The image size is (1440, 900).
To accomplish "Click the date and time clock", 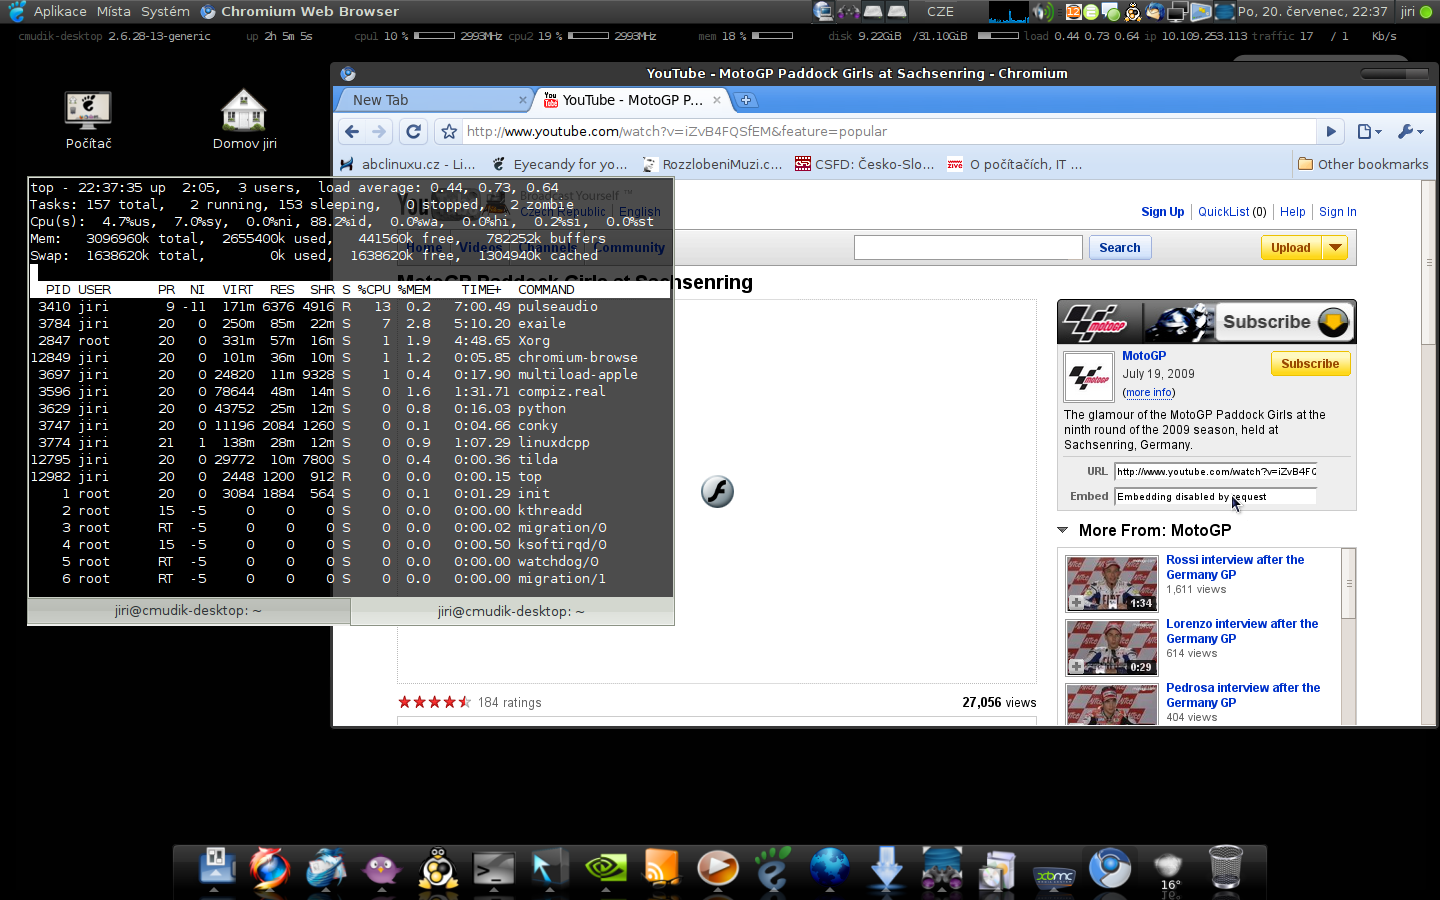I will [1312, 11].
